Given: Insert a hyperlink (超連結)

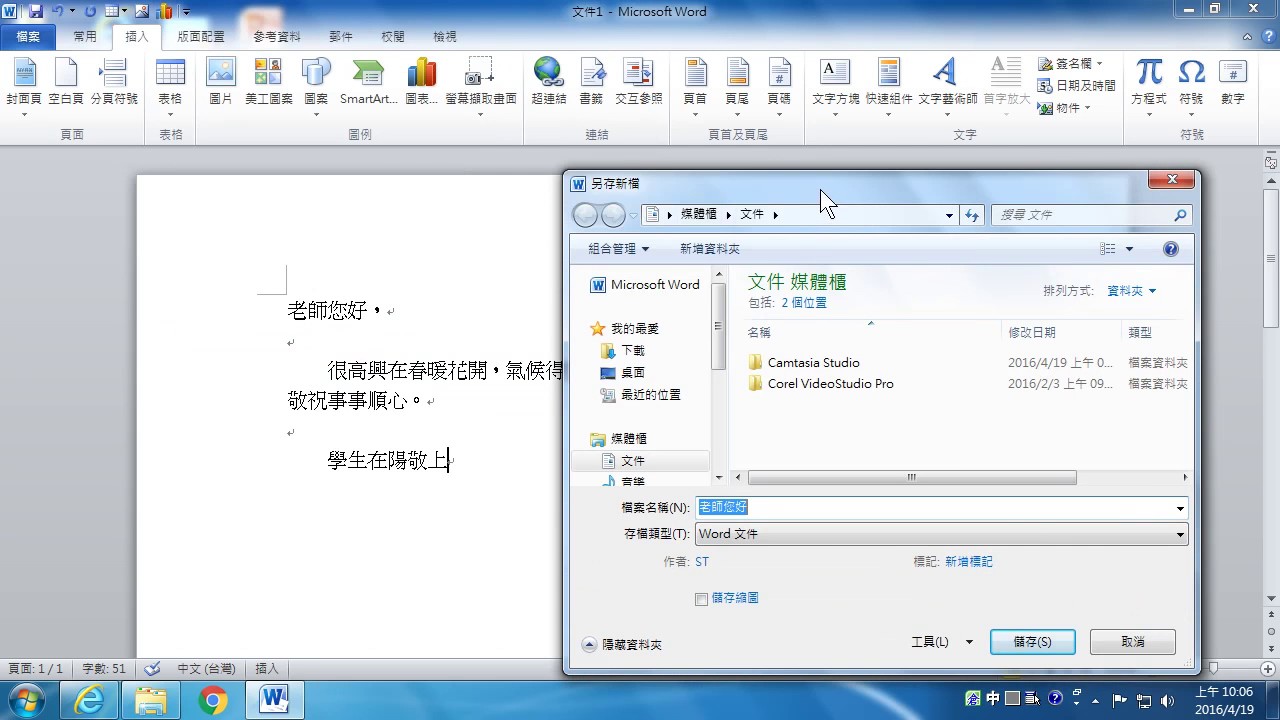Looking at the screenshot, I should (x=549, y=86).
